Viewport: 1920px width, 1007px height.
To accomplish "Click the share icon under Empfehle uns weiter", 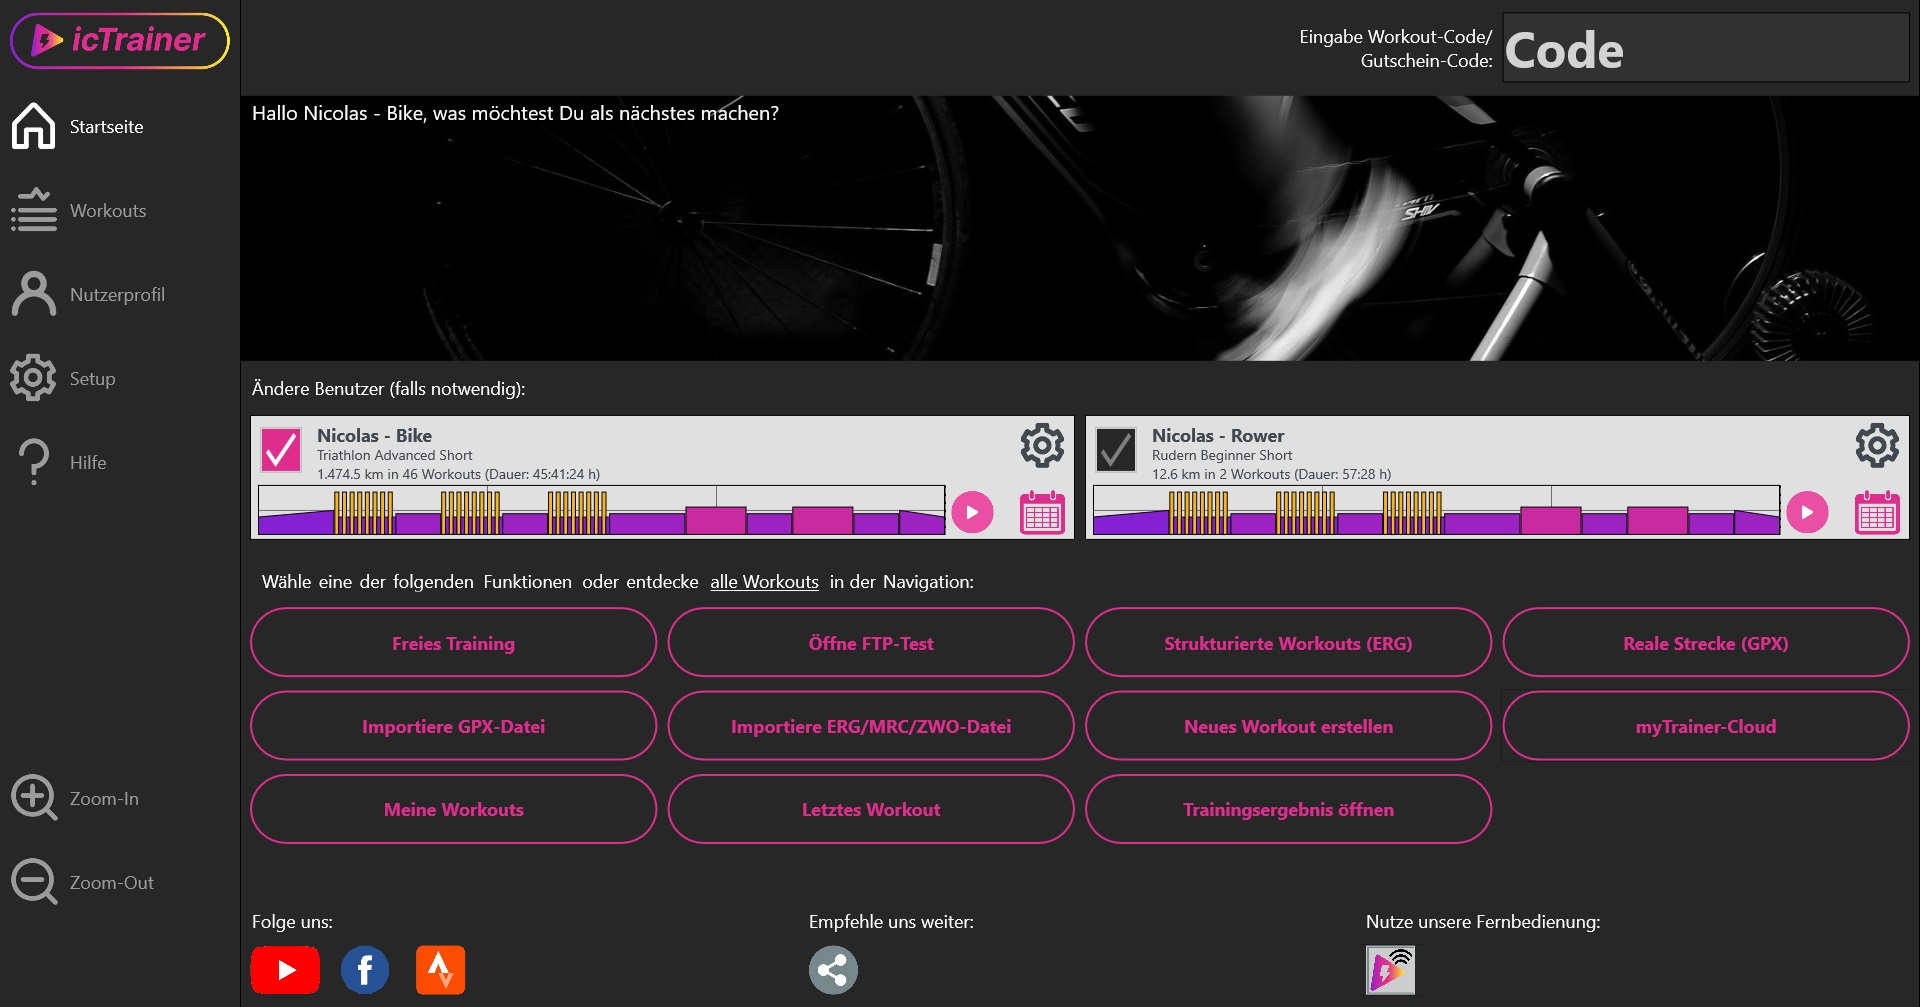I will click(833, 970).
